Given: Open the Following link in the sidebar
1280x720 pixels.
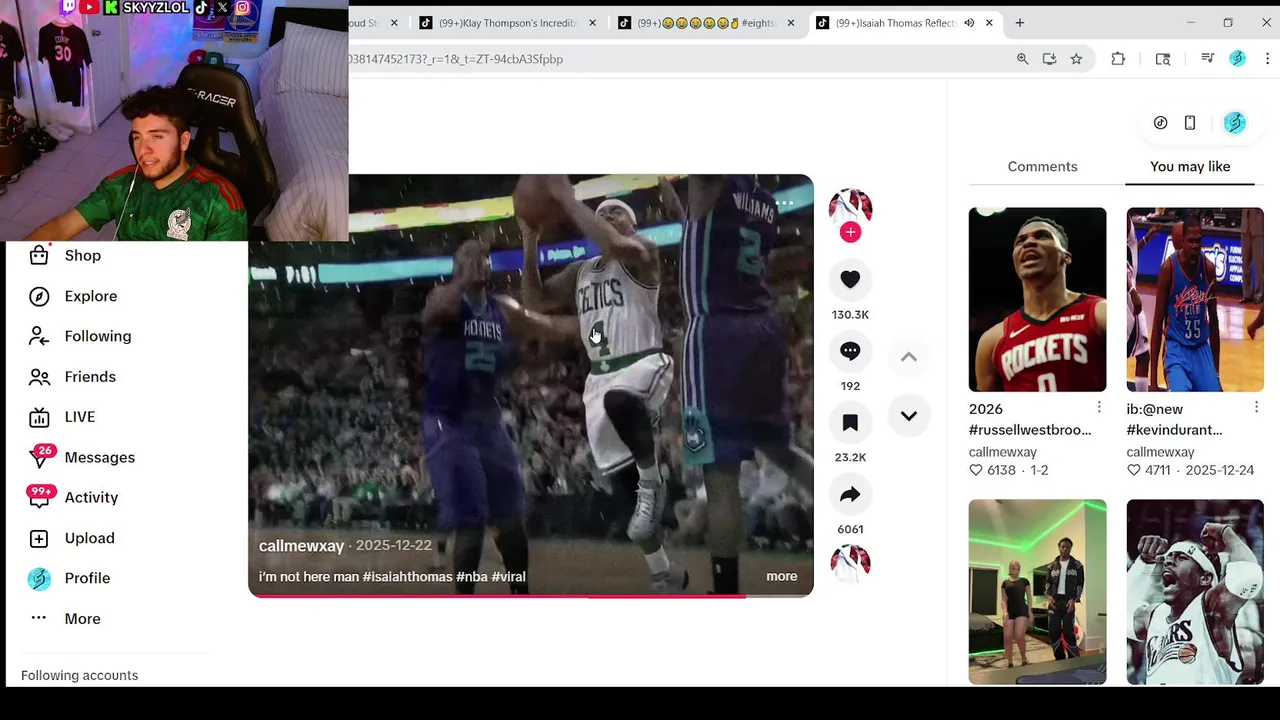Looking at the screenshot, I should click(97, 336).
